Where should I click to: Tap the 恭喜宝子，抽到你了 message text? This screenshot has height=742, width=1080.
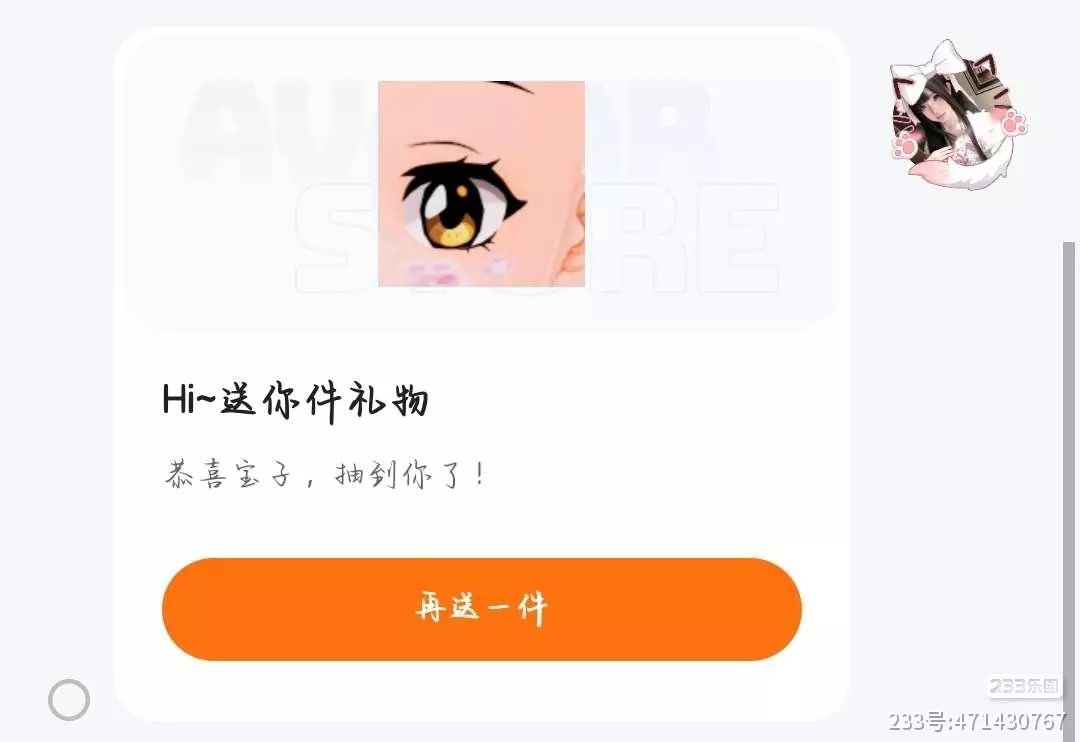tap(325, 474)
